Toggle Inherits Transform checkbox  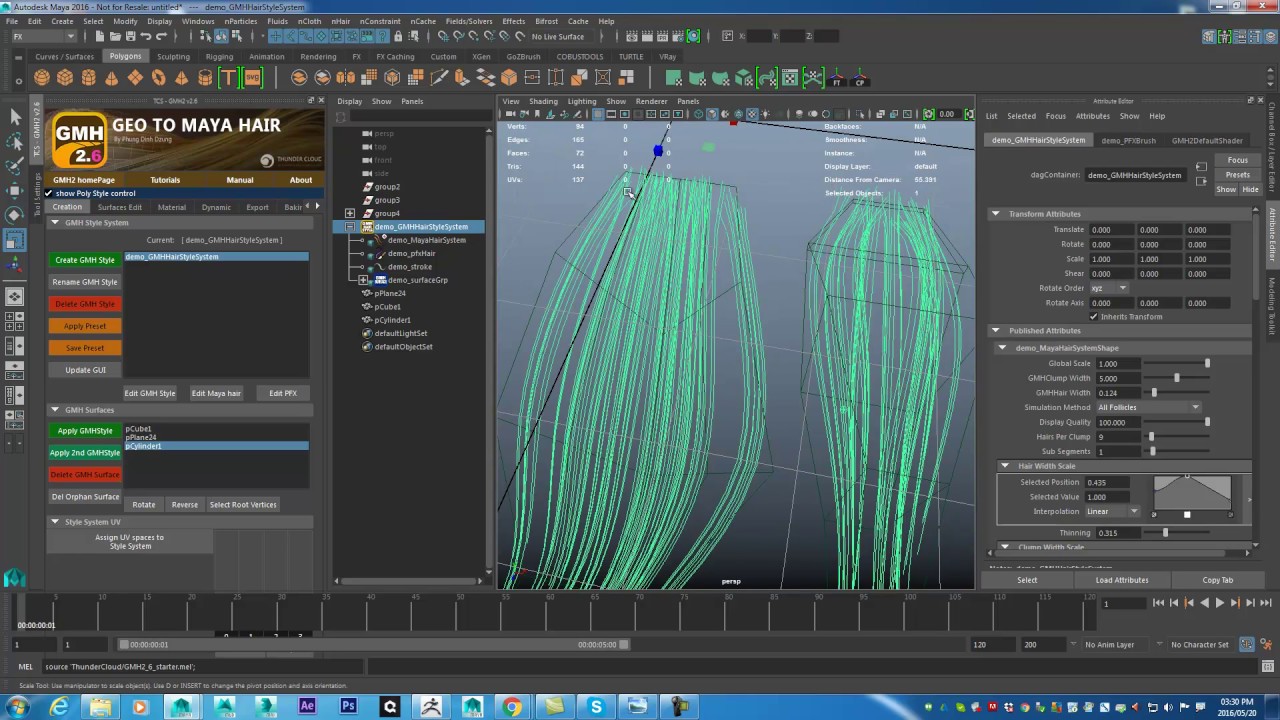tap(1094, 317)
